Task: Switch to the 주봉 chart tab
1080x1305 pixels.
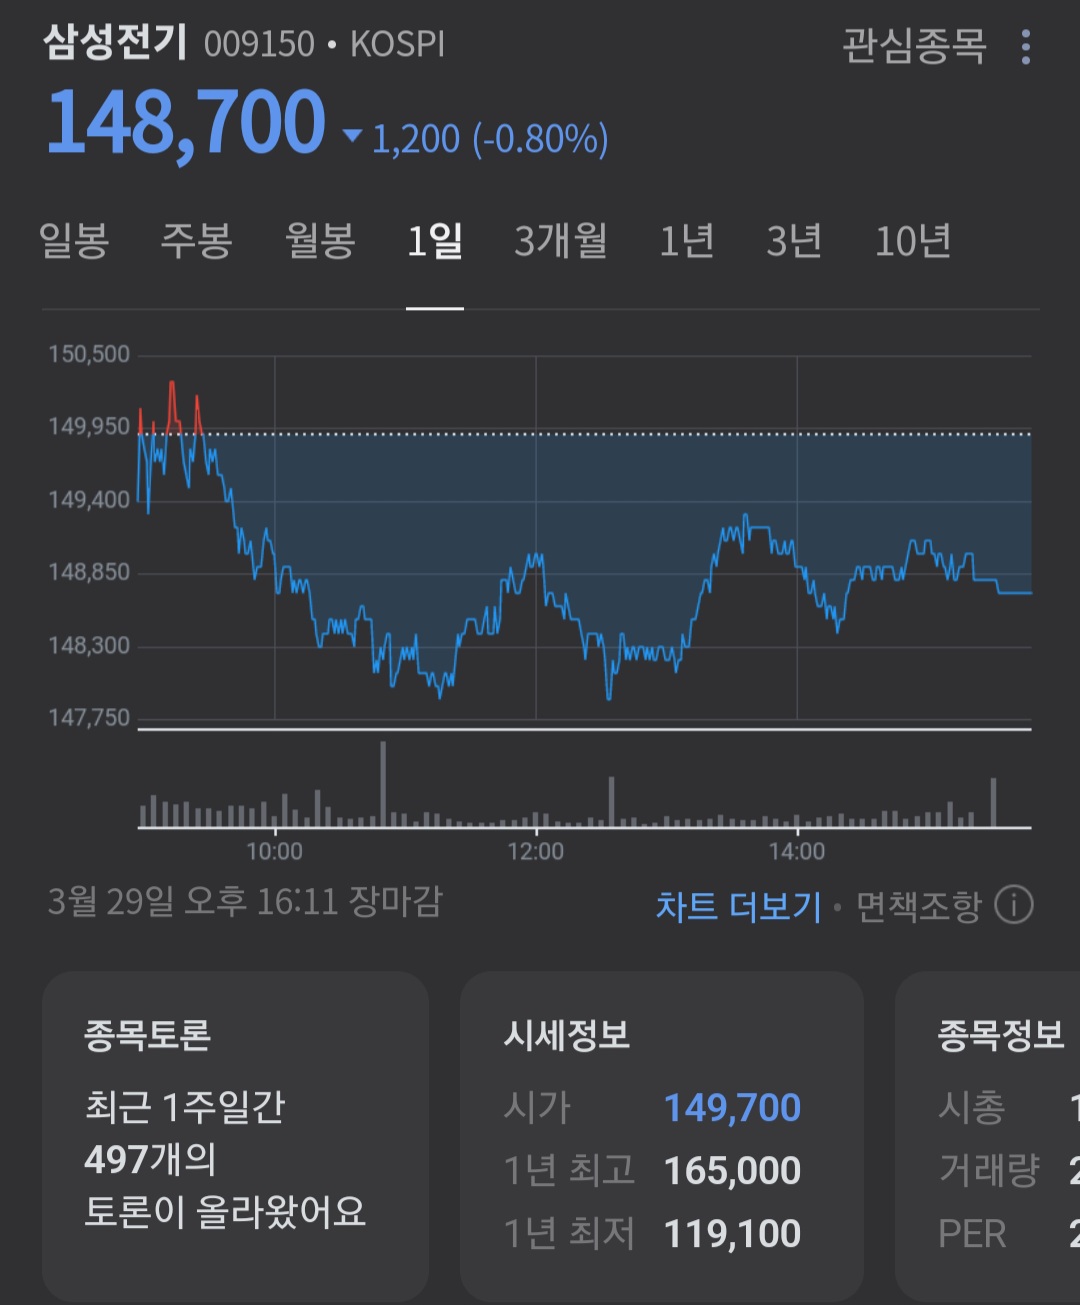Action: pos(197,241)
